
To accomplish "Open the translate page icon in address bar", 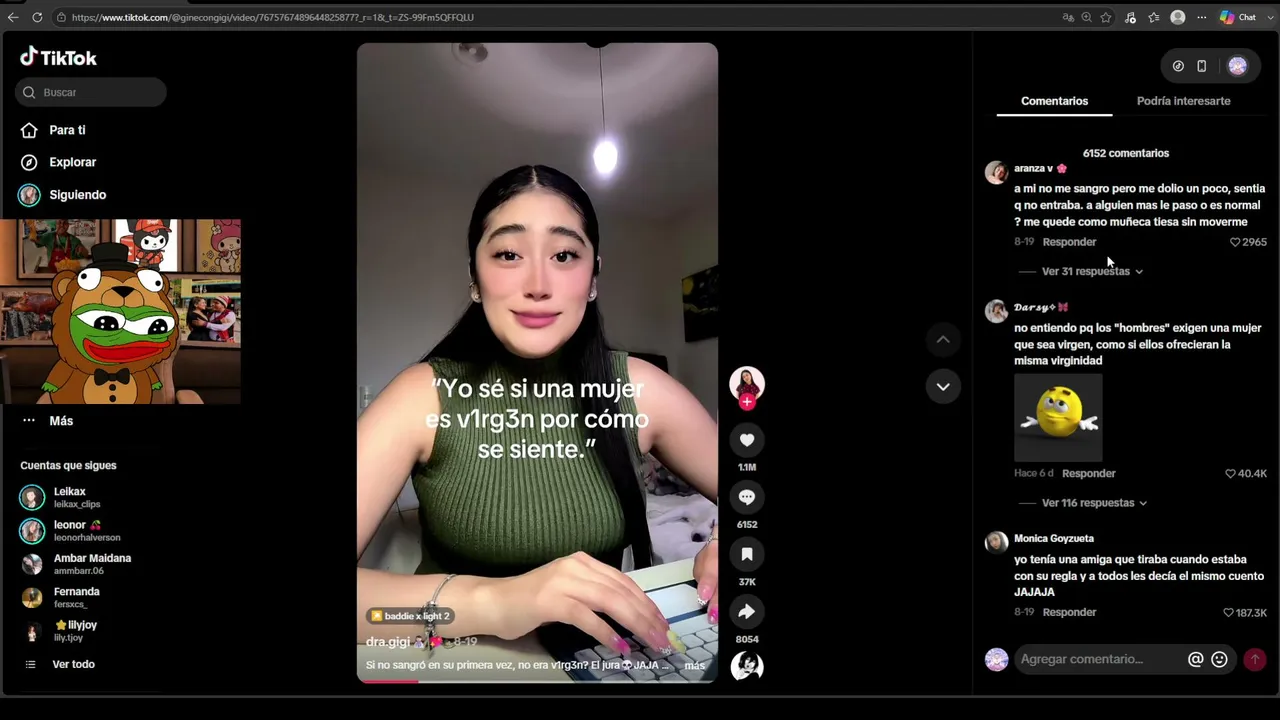I will pos(1068,17).
